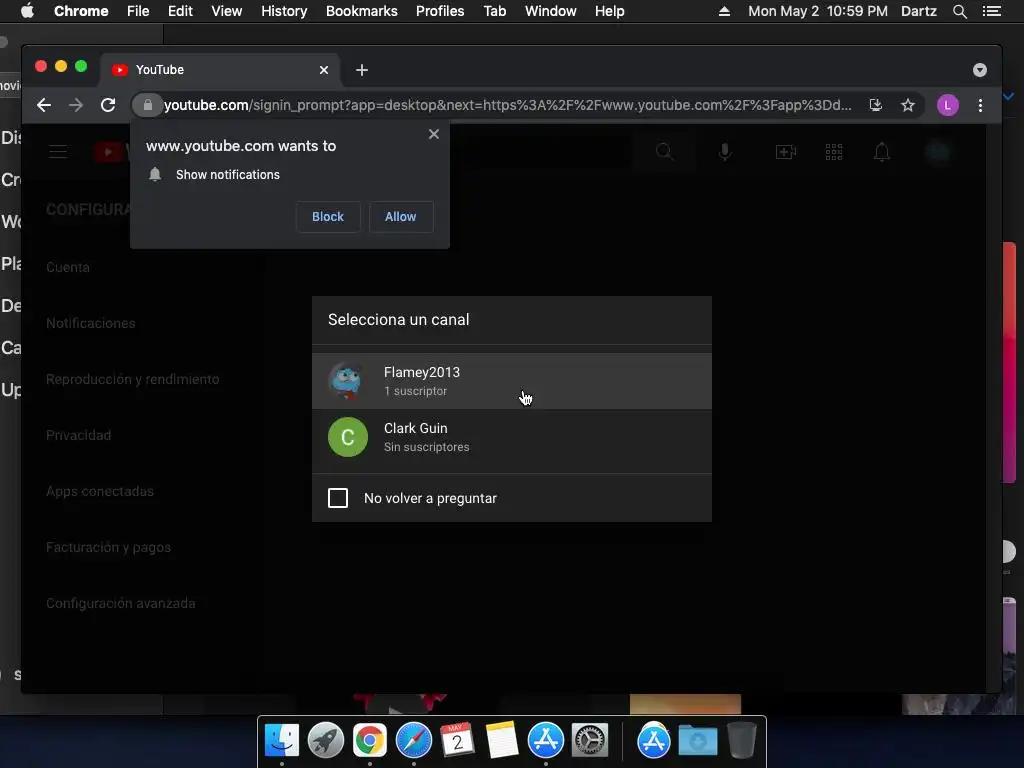Screen dimensions: 1024x768
Task: Open Notification Center list icon
Action: [x=992, y=11]
